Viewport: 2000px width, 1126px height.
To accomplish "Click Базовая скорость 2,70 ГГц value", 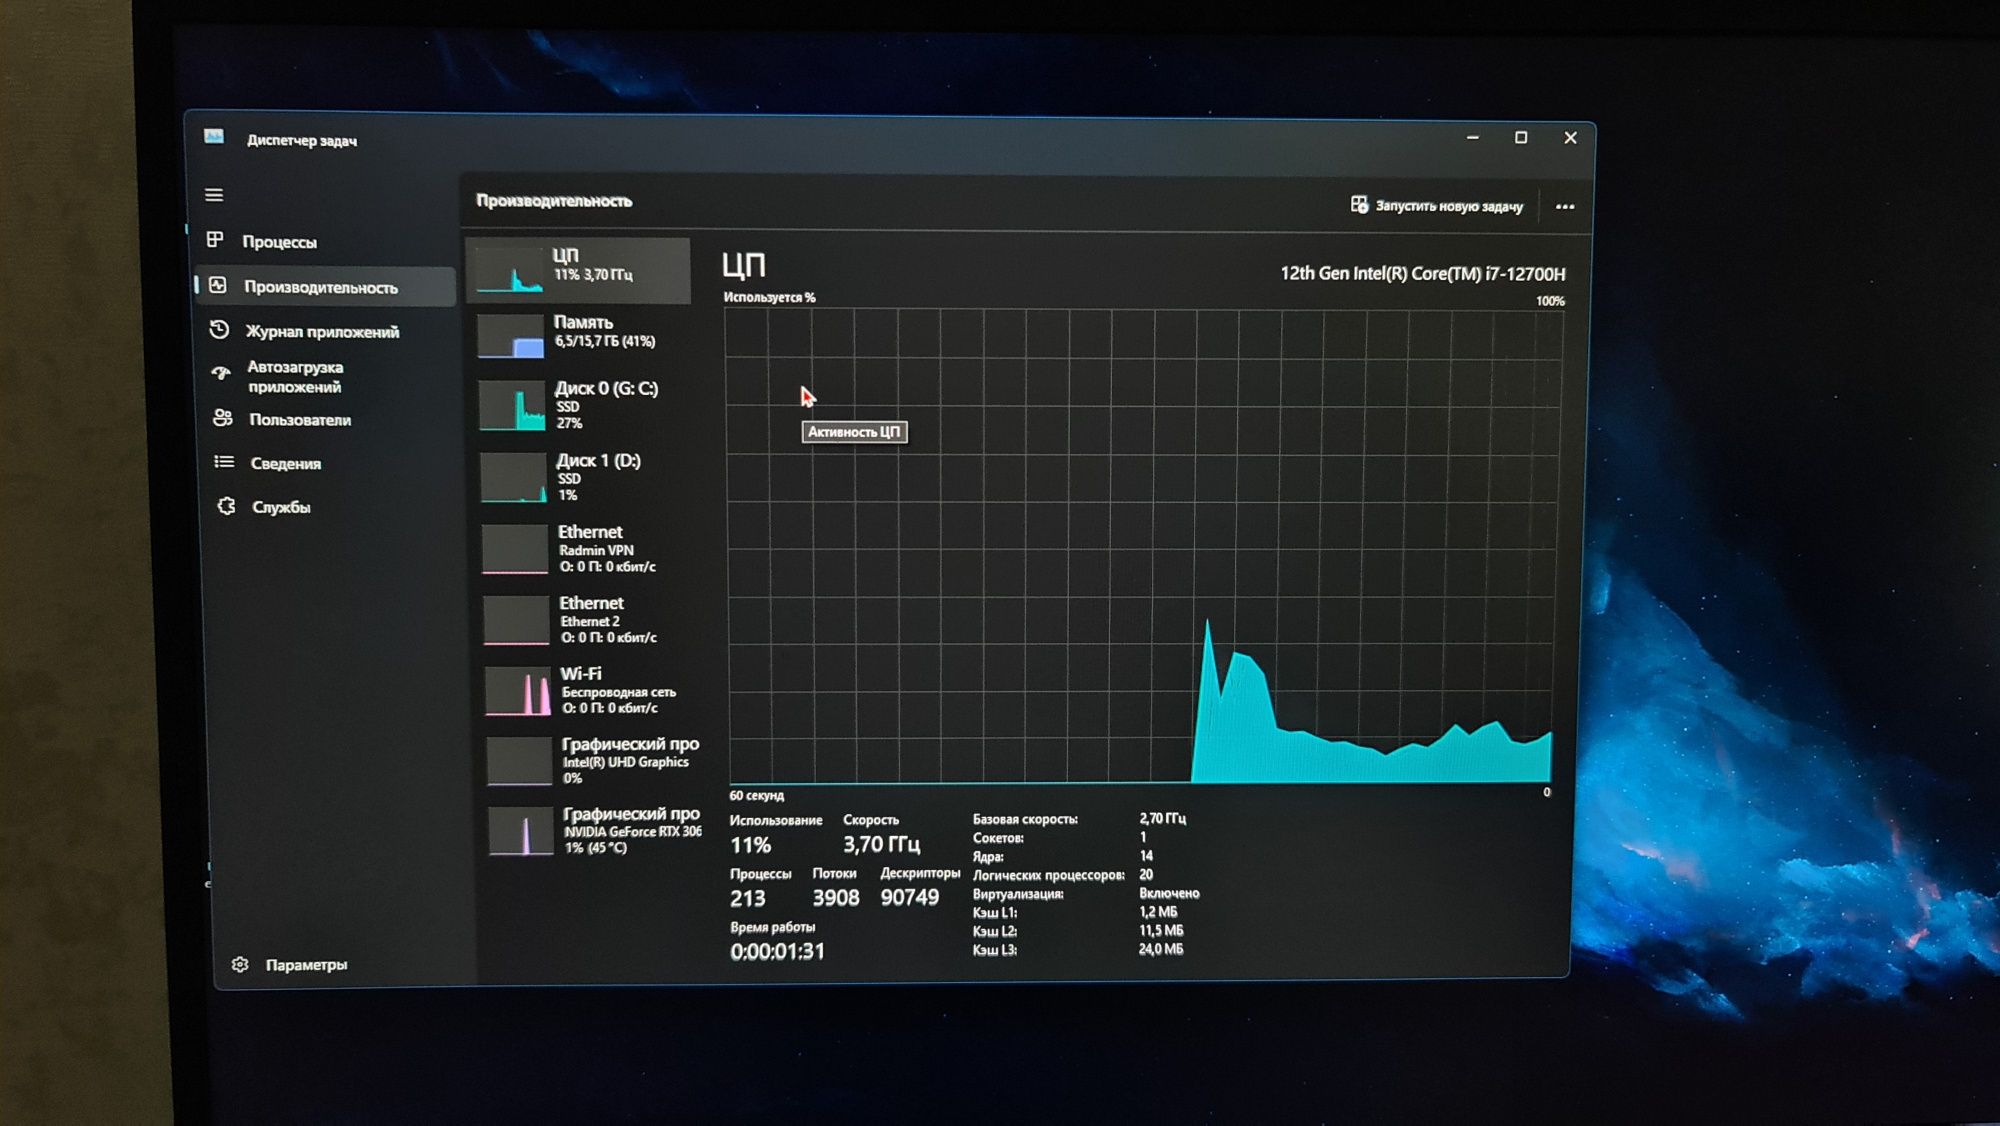I will pos(1163,818).
